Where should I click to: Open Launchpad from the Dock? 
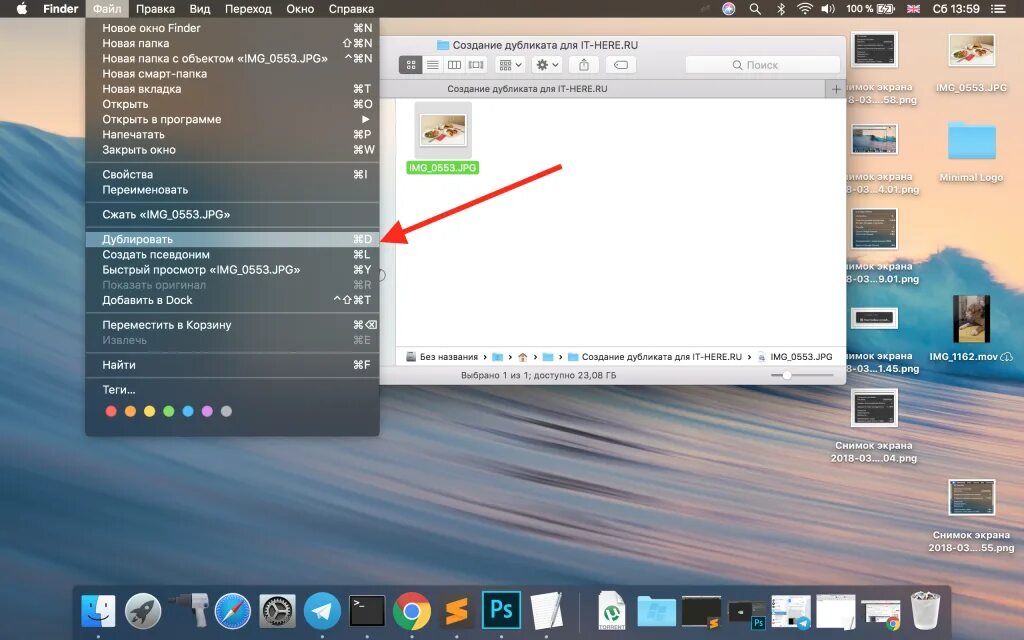click(x=143, y=612)
